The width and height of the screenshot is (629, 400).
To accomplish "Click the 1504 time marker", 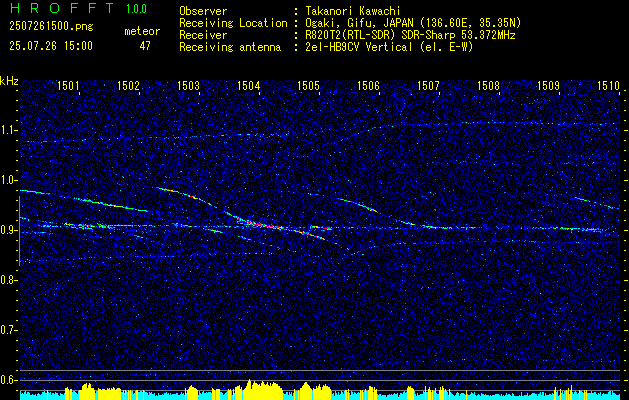I will pos(248,85).
